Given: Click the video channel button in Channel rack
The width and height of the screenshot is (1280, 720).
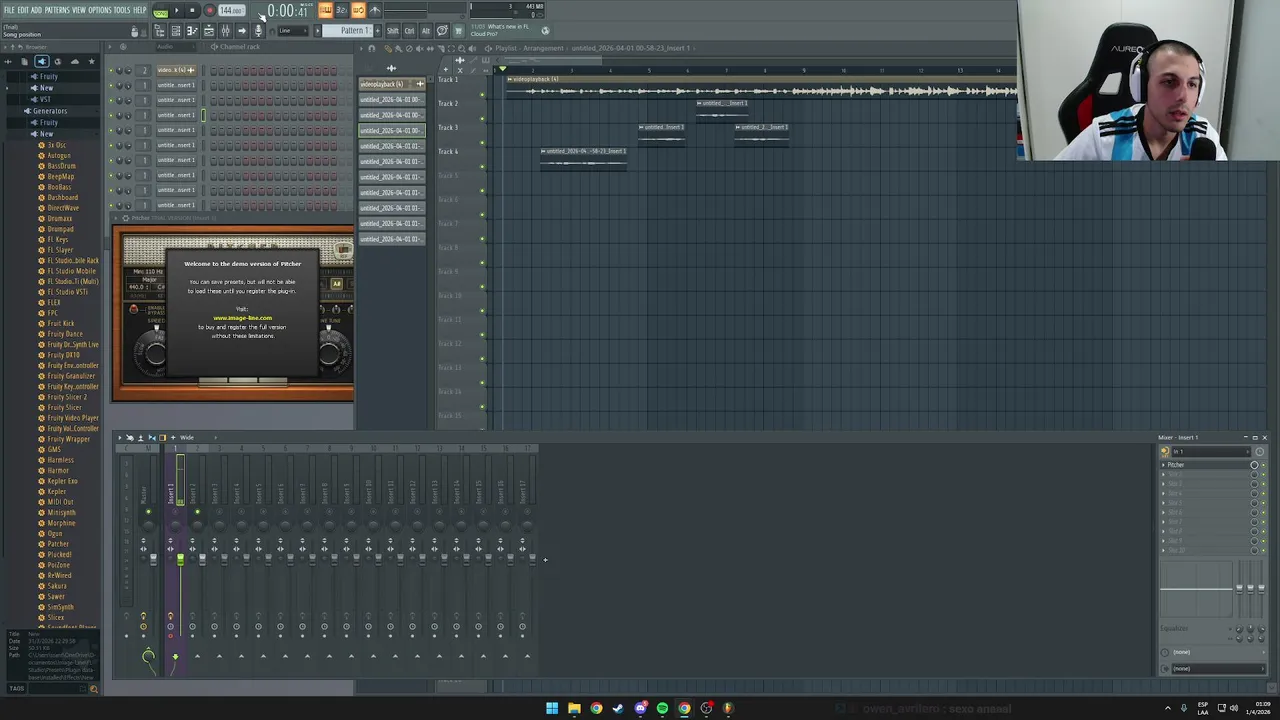Looking at the screenshot, I should [x=174, y=70].
